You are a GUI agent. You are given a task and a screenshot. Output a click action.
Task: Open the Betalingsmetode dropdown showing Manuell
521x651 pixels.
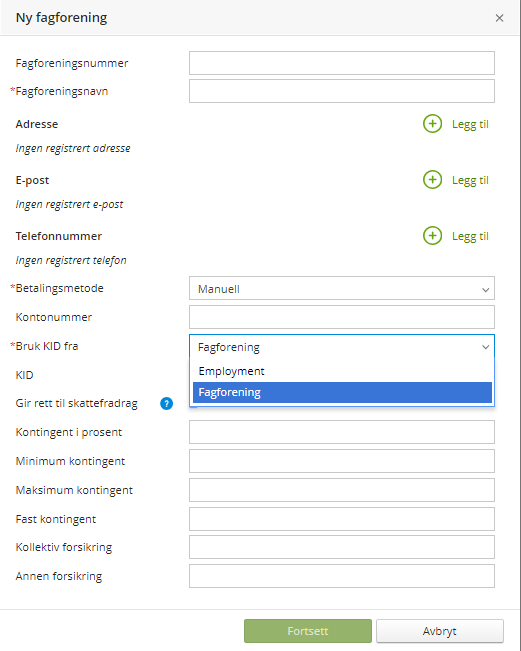(342, 288)
